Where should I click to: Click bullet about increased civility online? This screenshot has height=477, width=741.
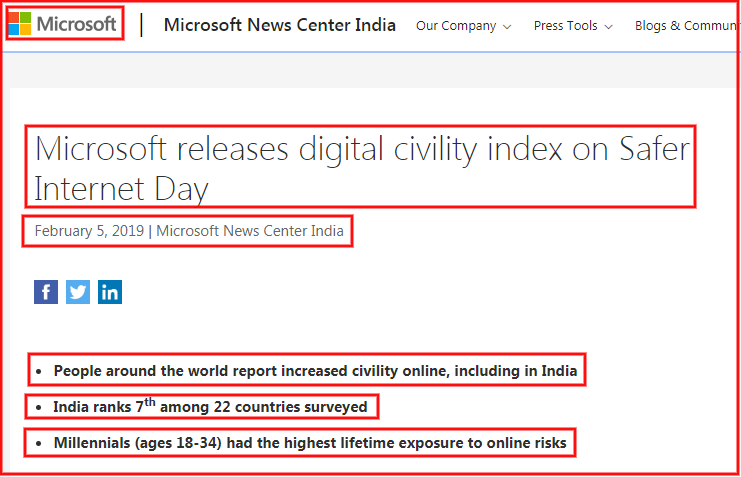[315, 371]
